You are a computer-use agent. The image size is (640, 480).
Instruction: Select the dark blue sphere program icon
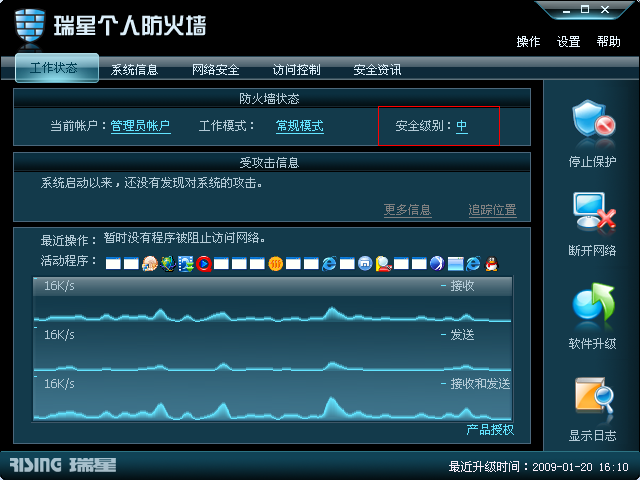437,264
